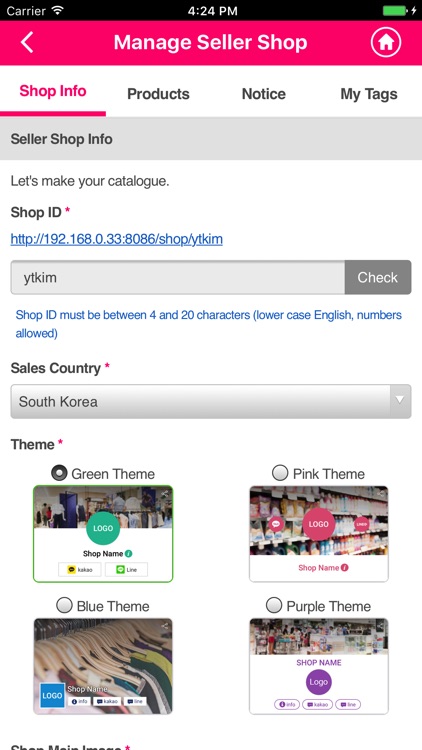Open the Shop Info tab
The height and width of the screenshot is (750, 422).
[53, 91]
